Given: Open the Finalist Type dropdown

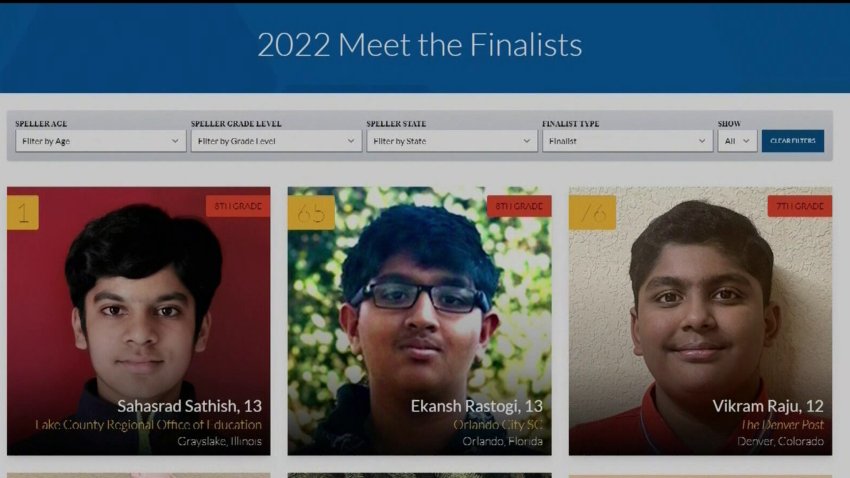Looking at the screenshot, I should pyautogui.click(x=628, y=141).
